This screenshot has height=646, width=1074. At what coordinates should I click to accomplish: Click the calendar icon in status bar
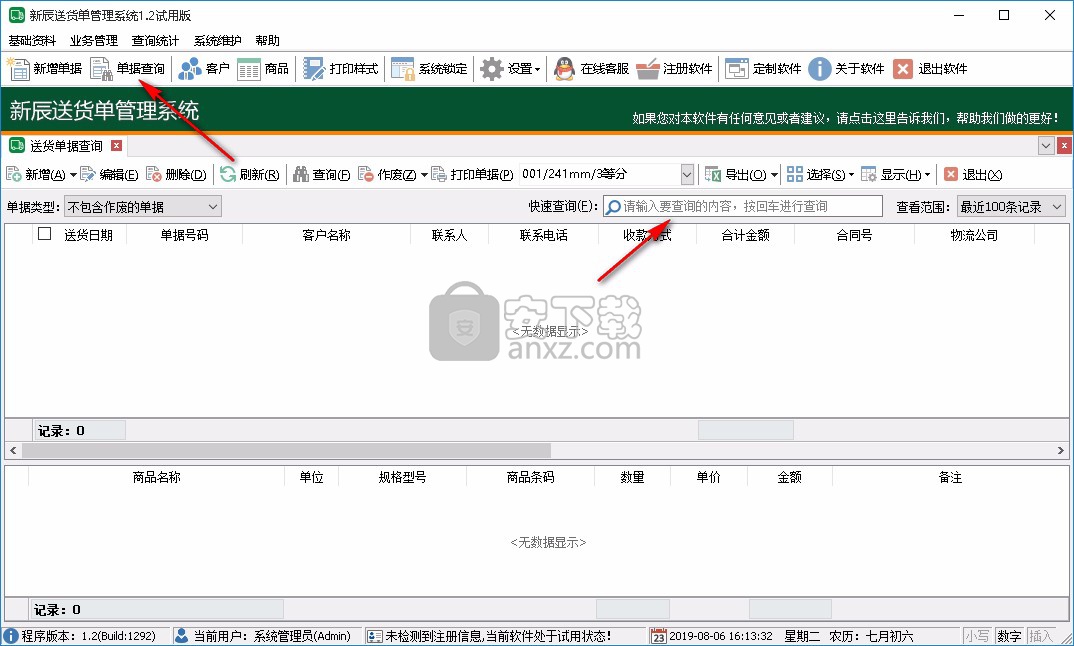pyautogui.click(x=658, y=636)
